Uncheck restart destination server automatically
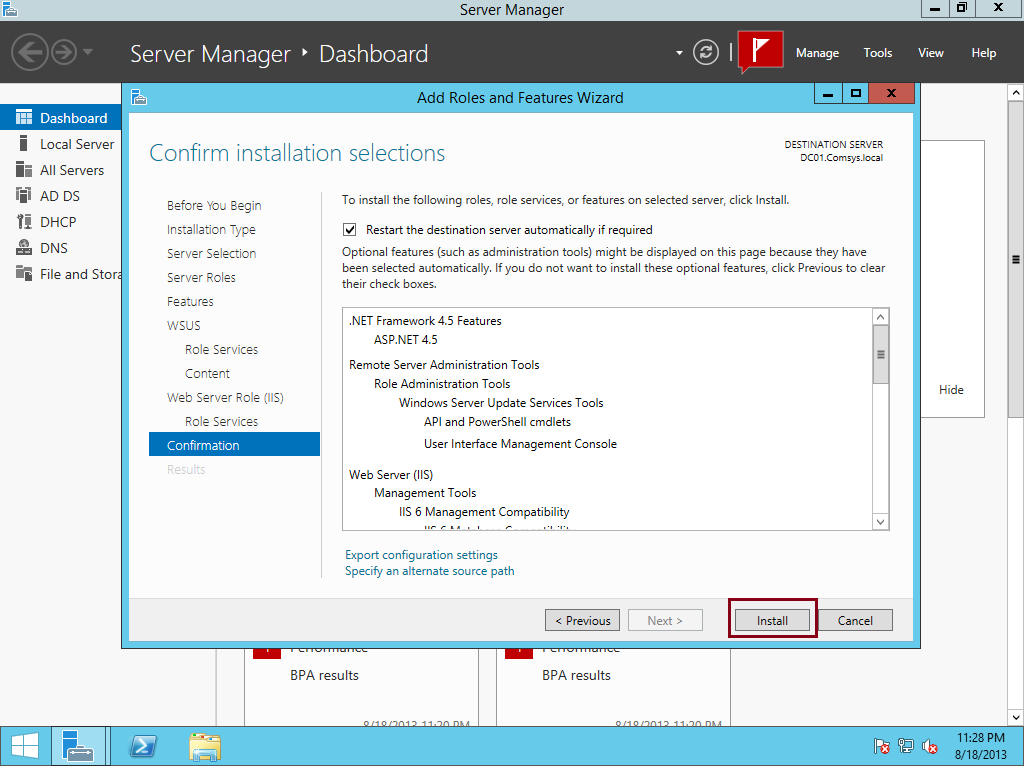The image size is (1024, 766). 349,229
